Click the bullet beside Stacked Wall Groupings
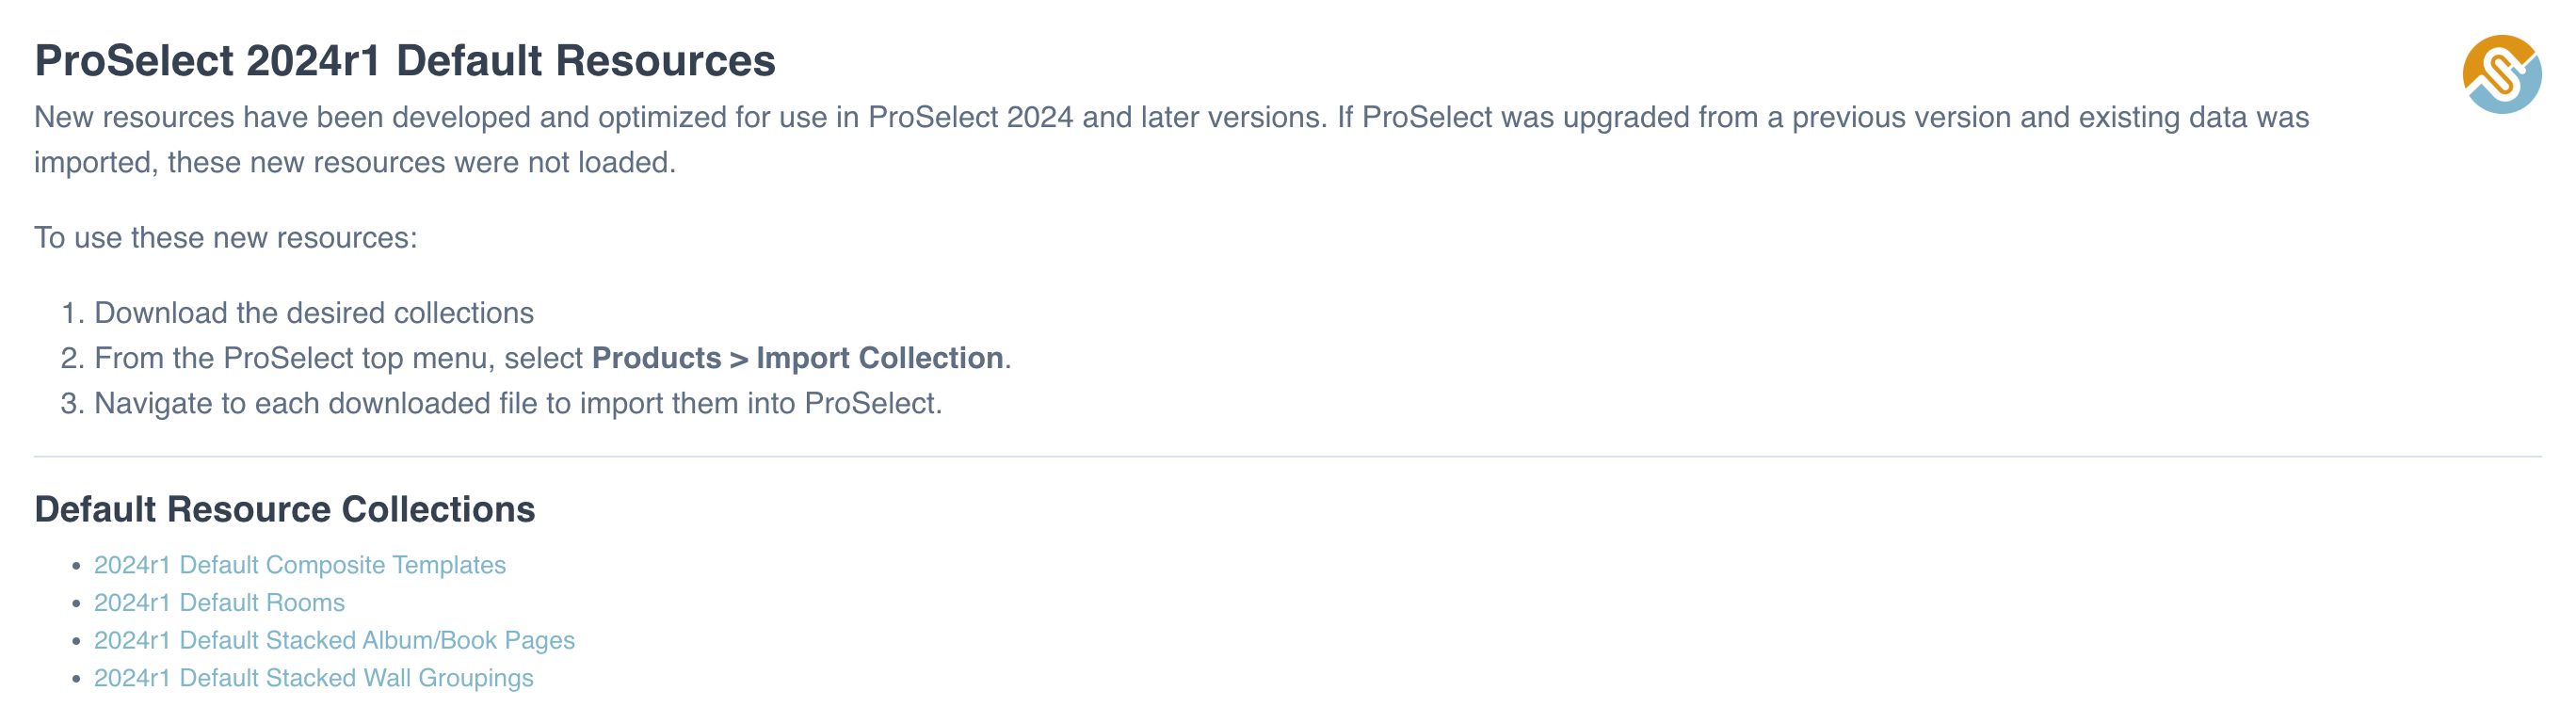This screenshot has height=723, width=2576. click(x=76, y=679)
